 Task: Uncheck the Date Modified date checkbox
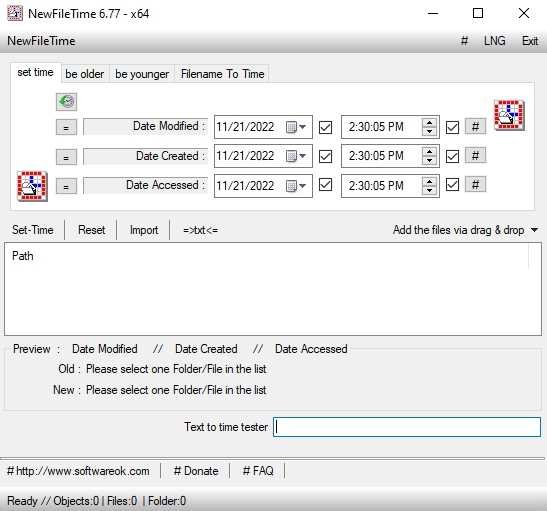click(325, 127)
